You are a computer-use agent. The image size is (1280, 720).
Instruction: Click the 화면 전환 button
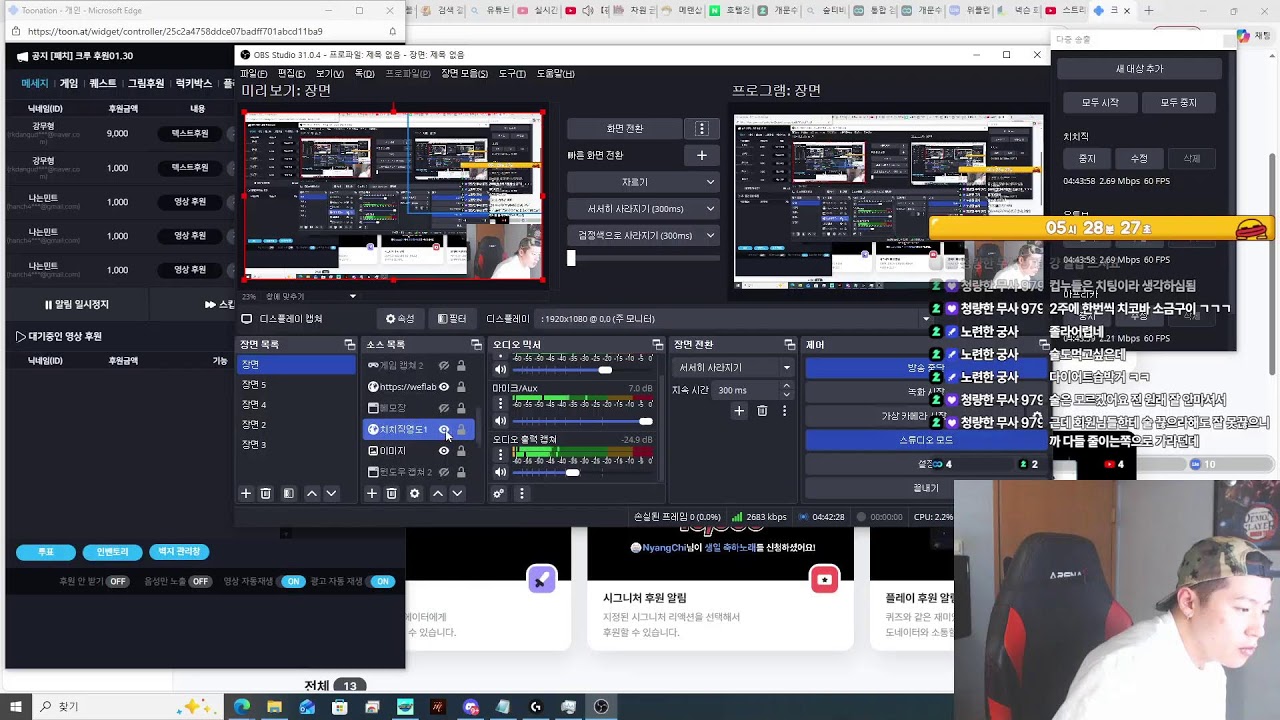pyautogui.click(x=625, y=129)
